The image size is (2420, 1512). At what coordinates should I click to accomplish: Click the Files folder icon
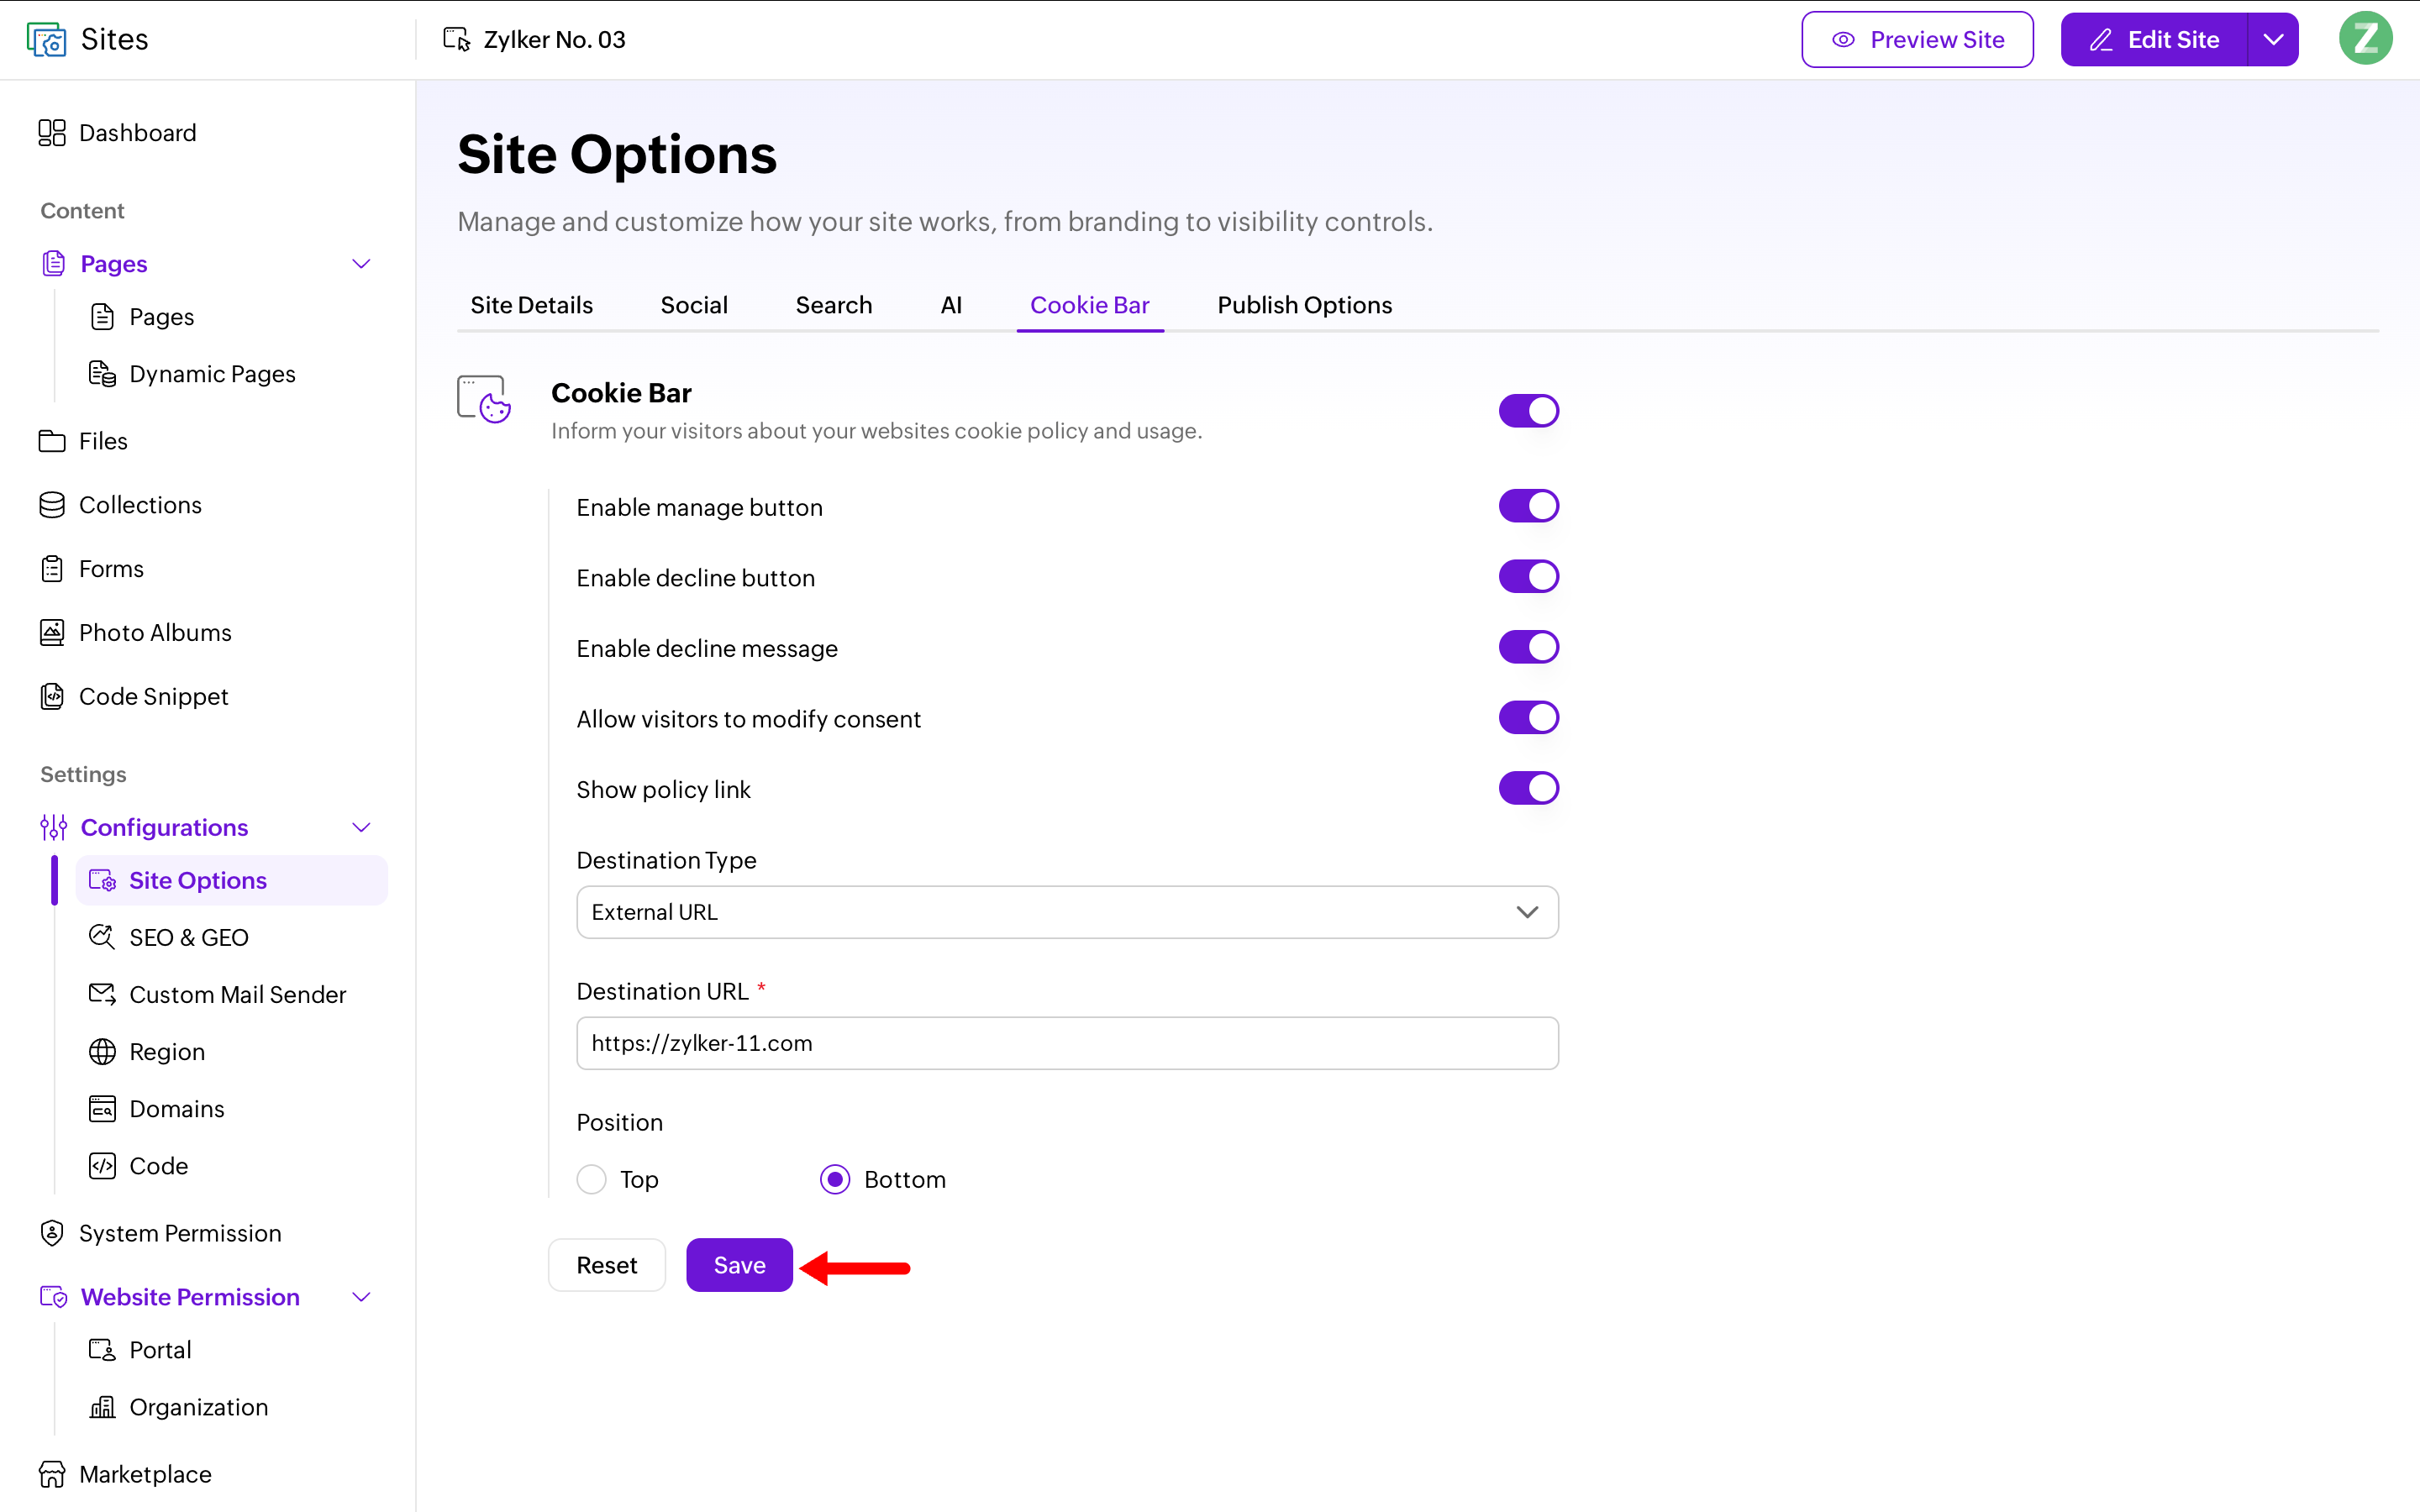coord(52,441)
